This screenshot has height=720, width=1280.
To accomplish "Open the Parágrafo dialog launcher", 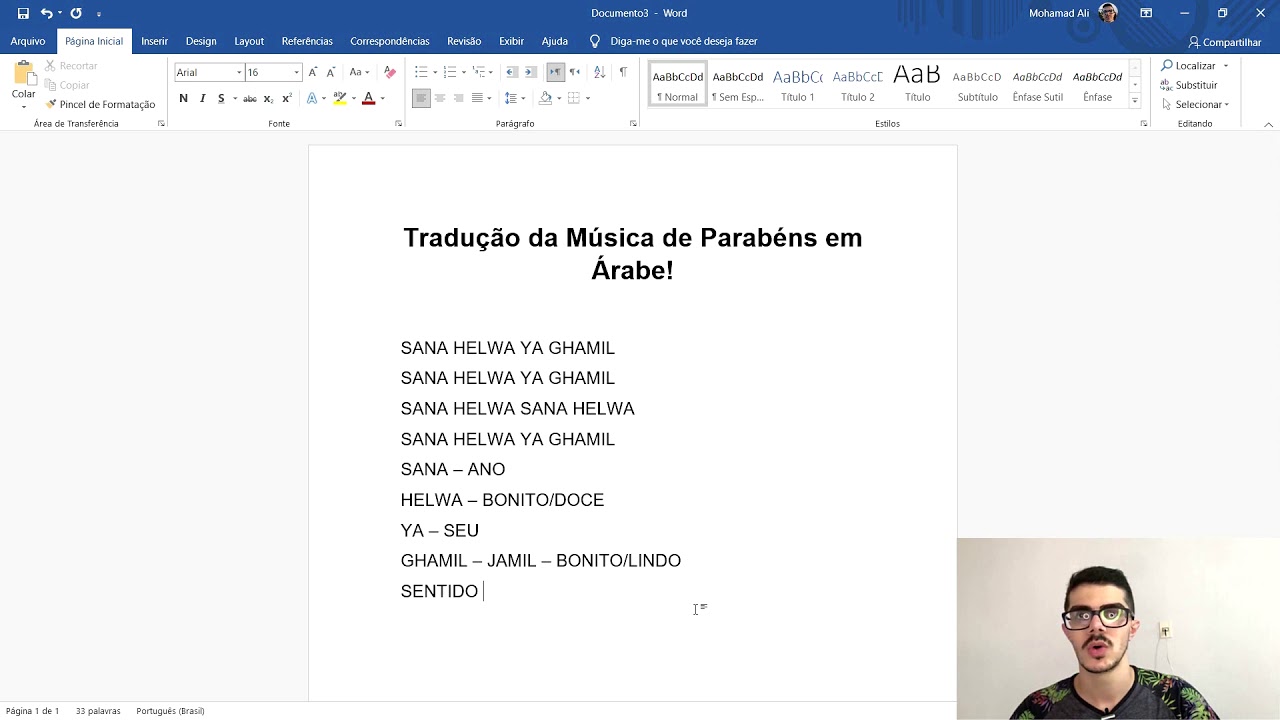I will [633, 124].
